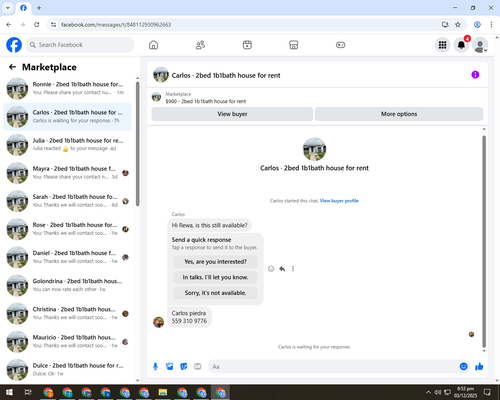Open the emoji picker in message box
Image resolution: width=500 pixels, height=400 pixels.
(x=463, y=367)
